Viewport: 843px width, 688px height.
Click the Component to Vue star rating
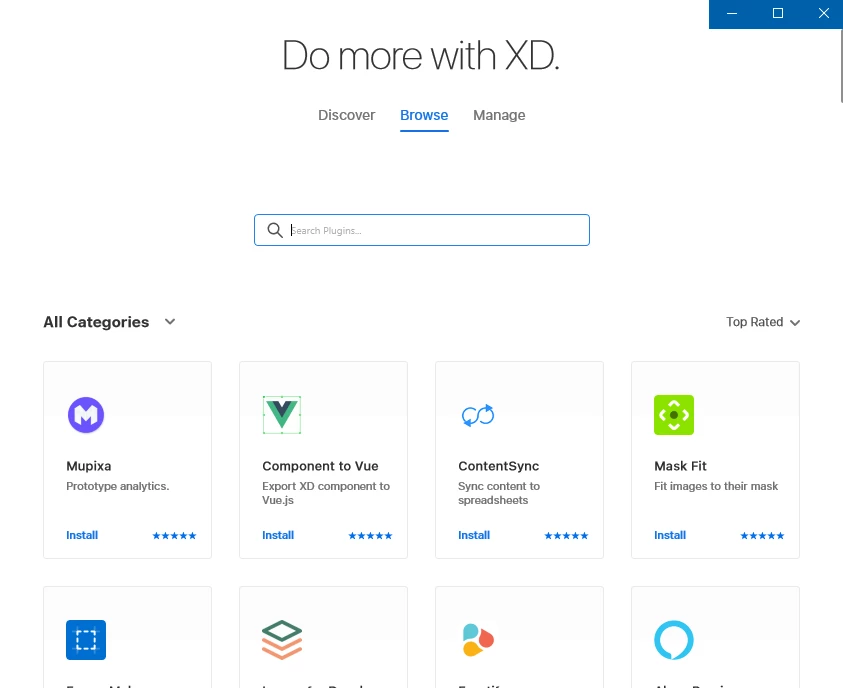click(x=370, y=535)
